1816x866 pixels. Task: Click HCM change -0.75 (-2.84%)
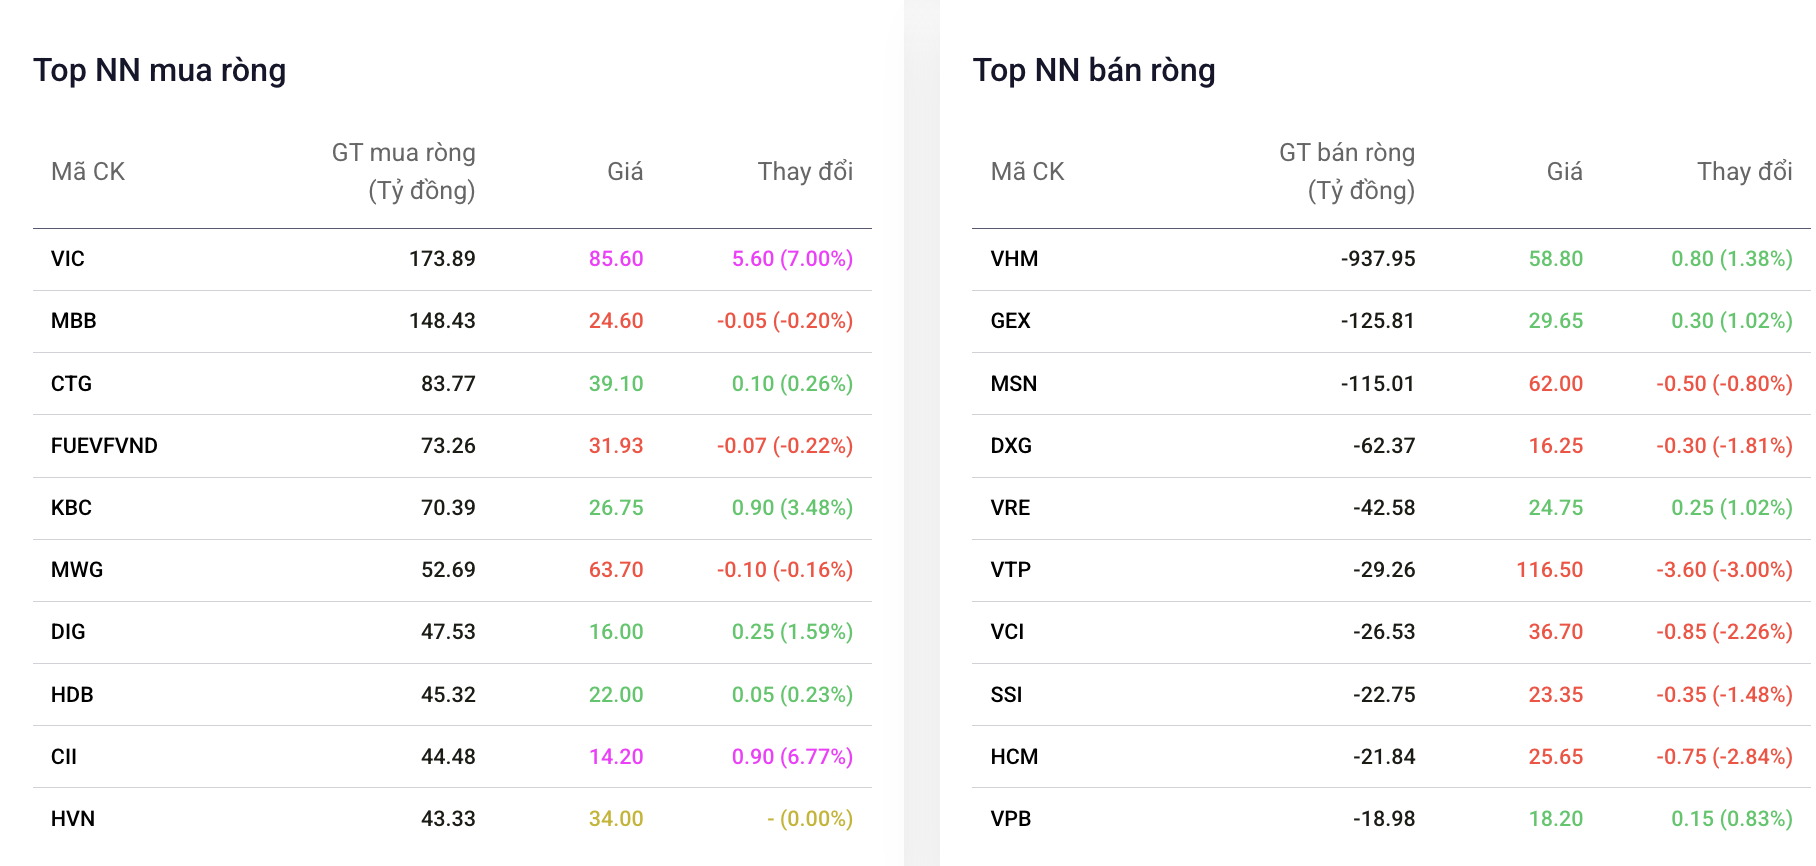click(x=1725, y=757)
